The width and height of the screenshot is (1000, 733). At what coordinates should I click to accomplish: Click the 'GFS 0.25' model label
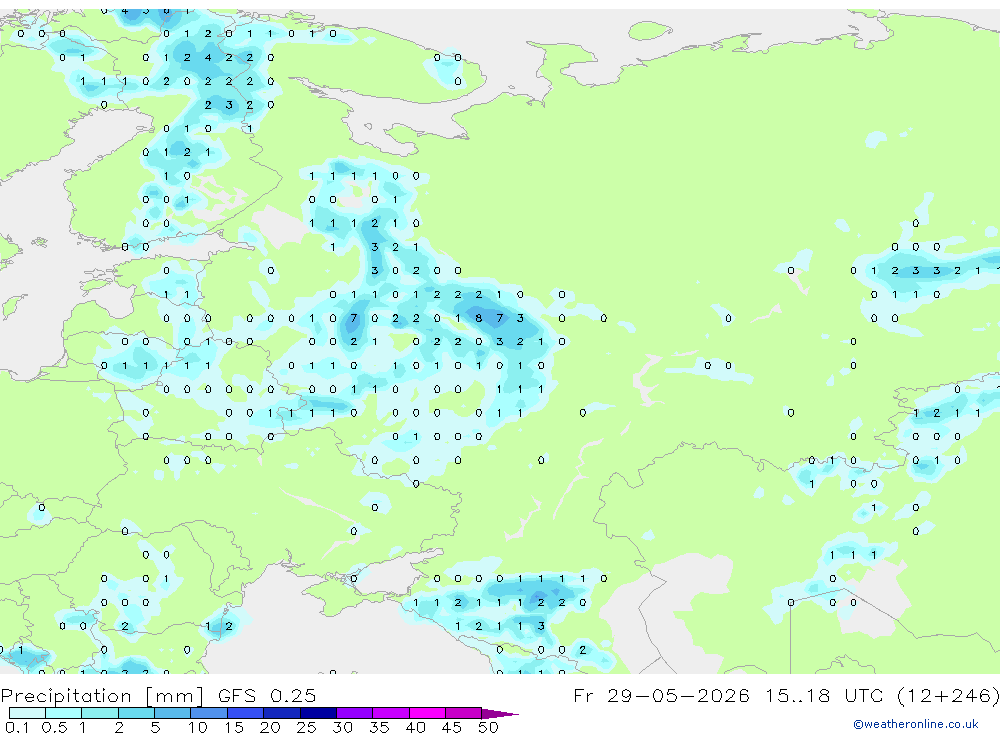(267, 696)
